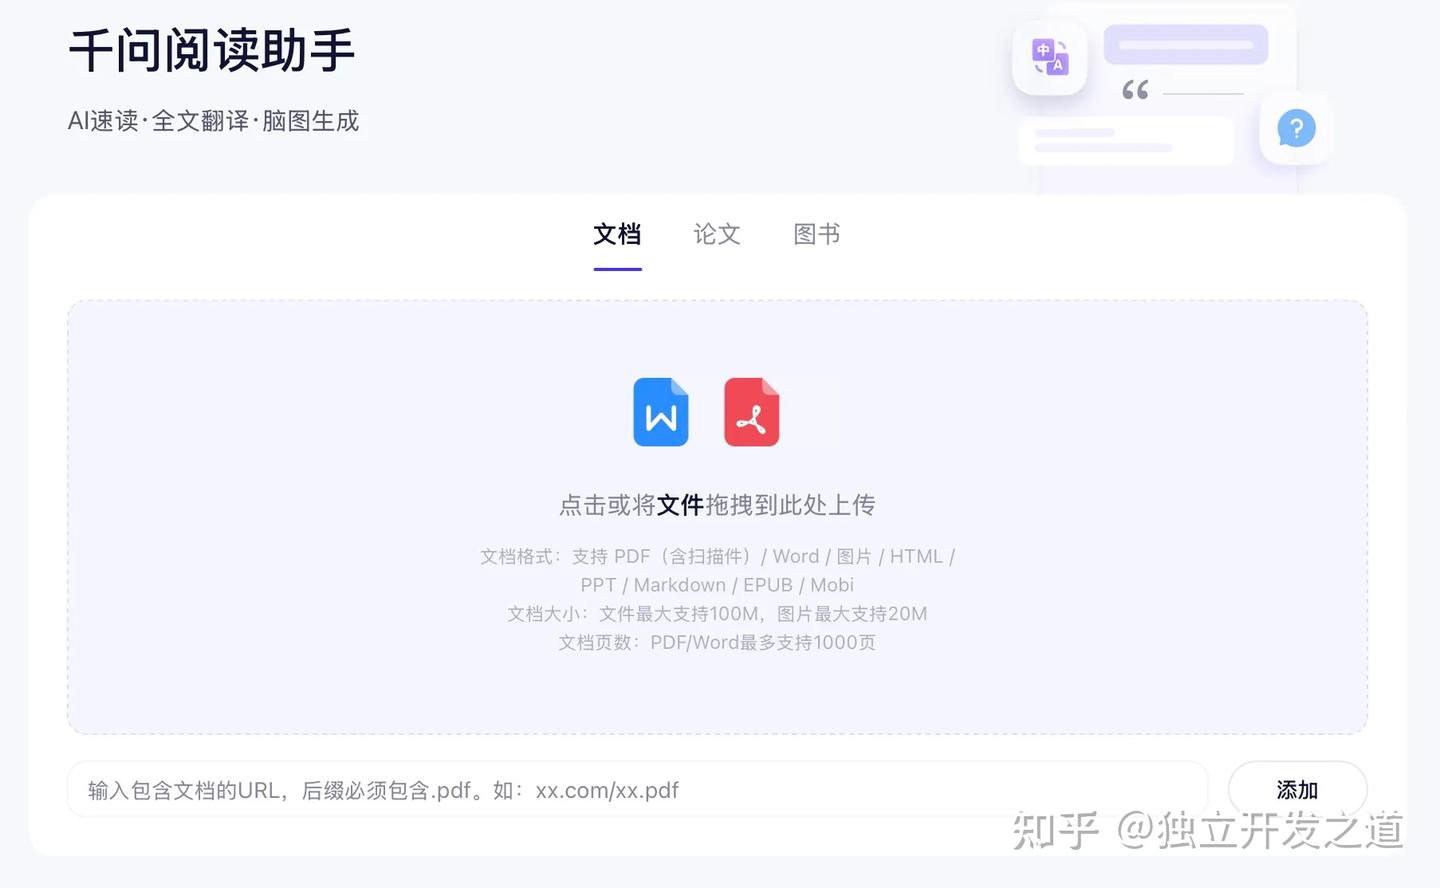This screenshot has height=888, width=1440.
Task: Click the quotation mark icon in banner
Action: [x=1135, y=90]
